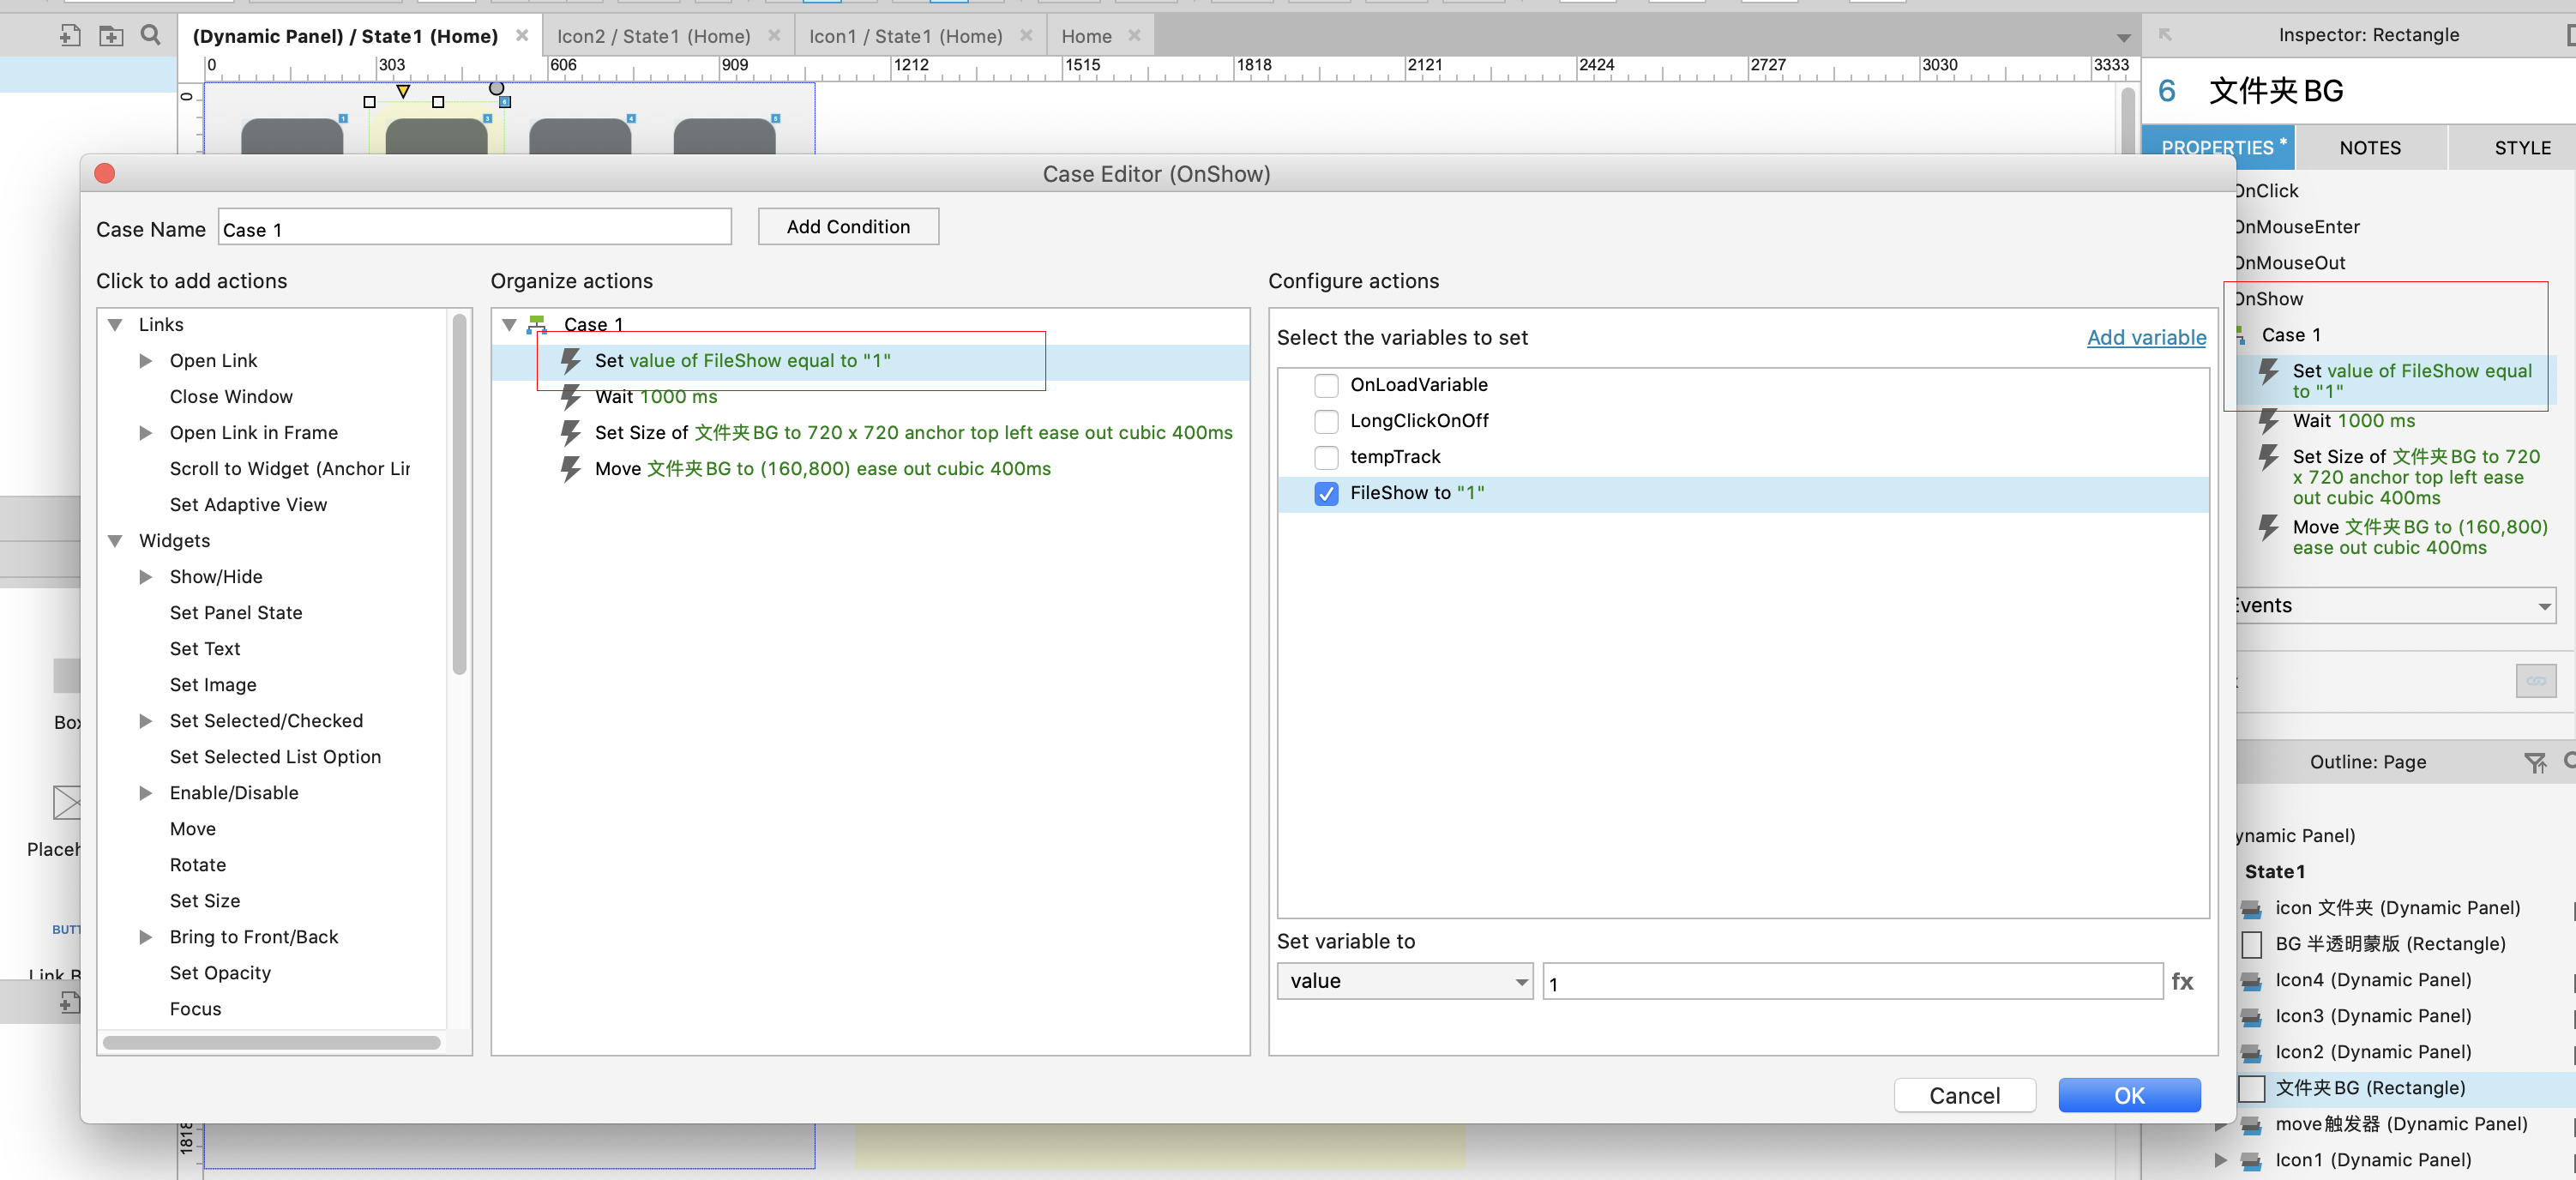
Task: Open the NOTES tab in Inspector
Action: (x=2369, y=148)
